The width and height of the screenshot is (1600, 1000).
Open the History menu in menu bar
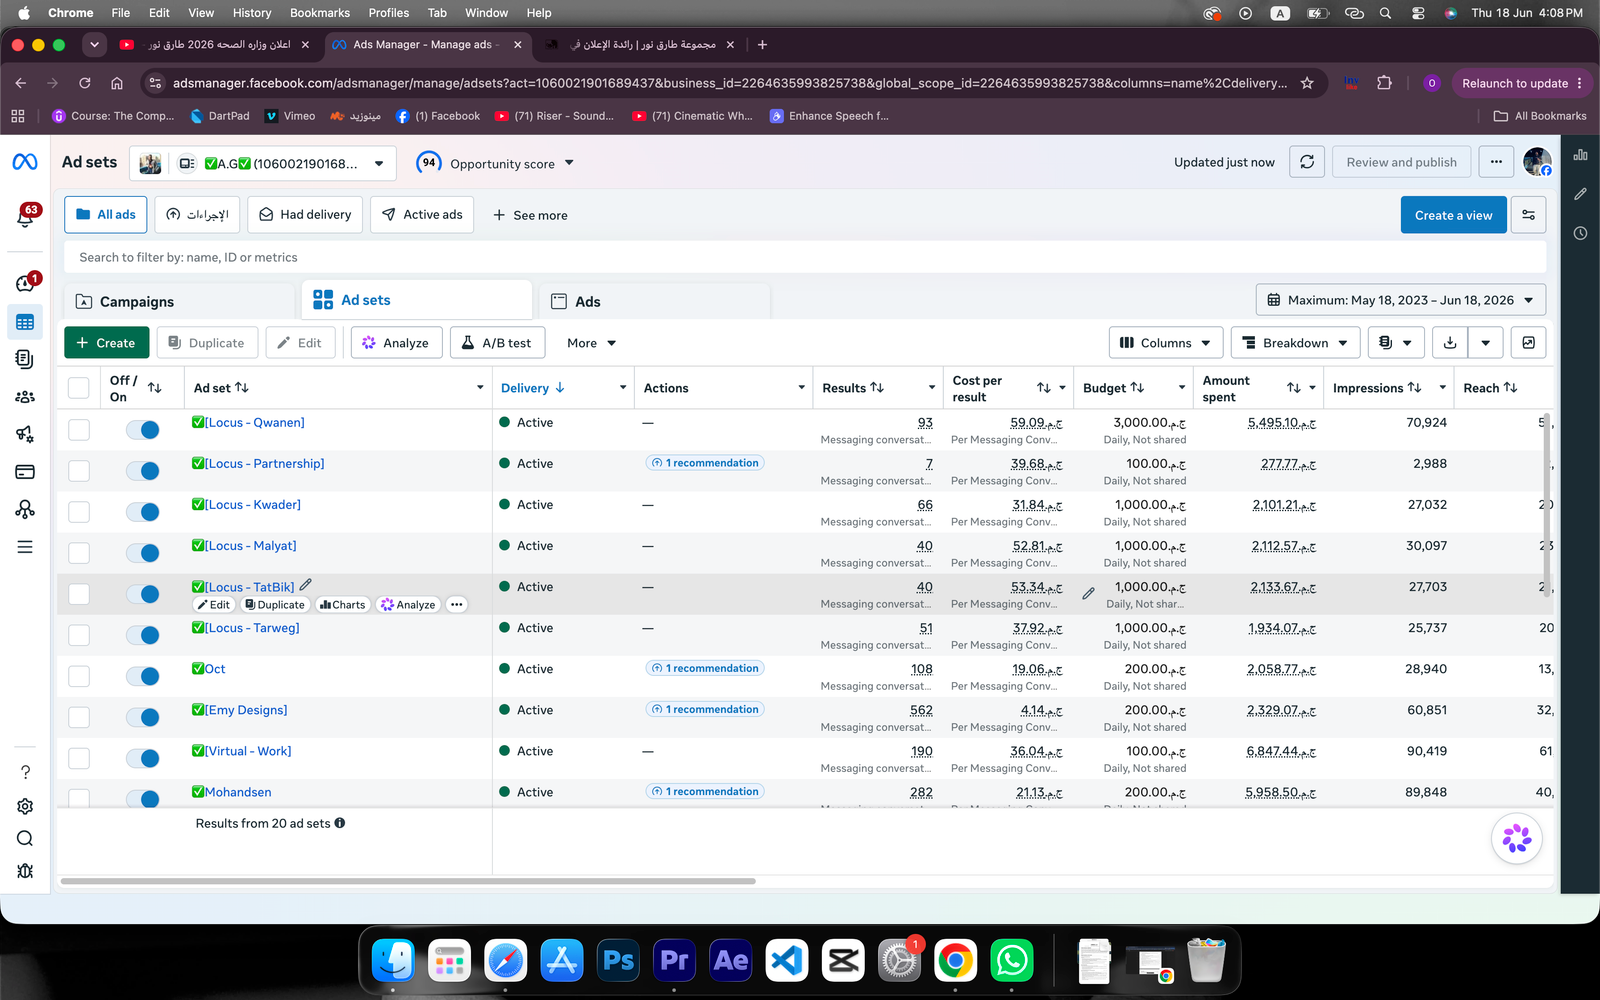(252, 13)
